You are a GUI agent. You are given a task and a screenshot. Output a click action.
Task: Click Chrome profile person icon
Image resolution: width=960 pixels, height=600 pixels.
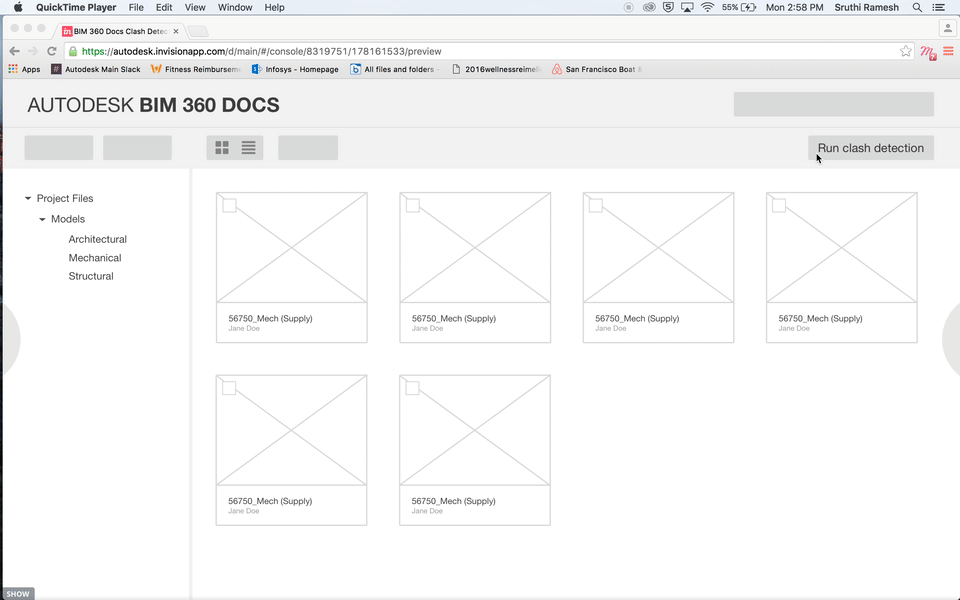coord(948,28)
